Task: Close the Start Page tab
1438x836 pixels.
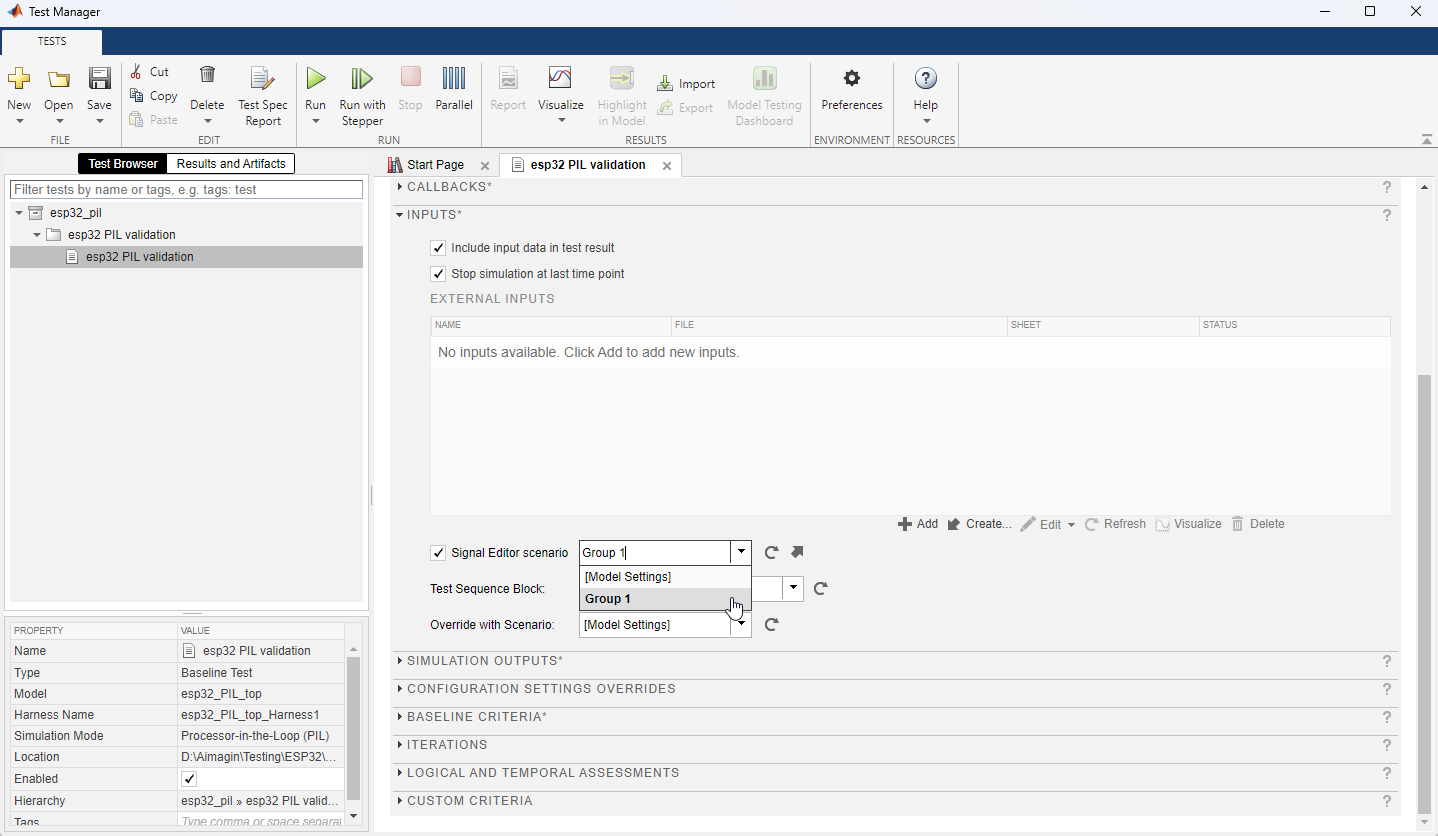Action: (x=485, y=166)
